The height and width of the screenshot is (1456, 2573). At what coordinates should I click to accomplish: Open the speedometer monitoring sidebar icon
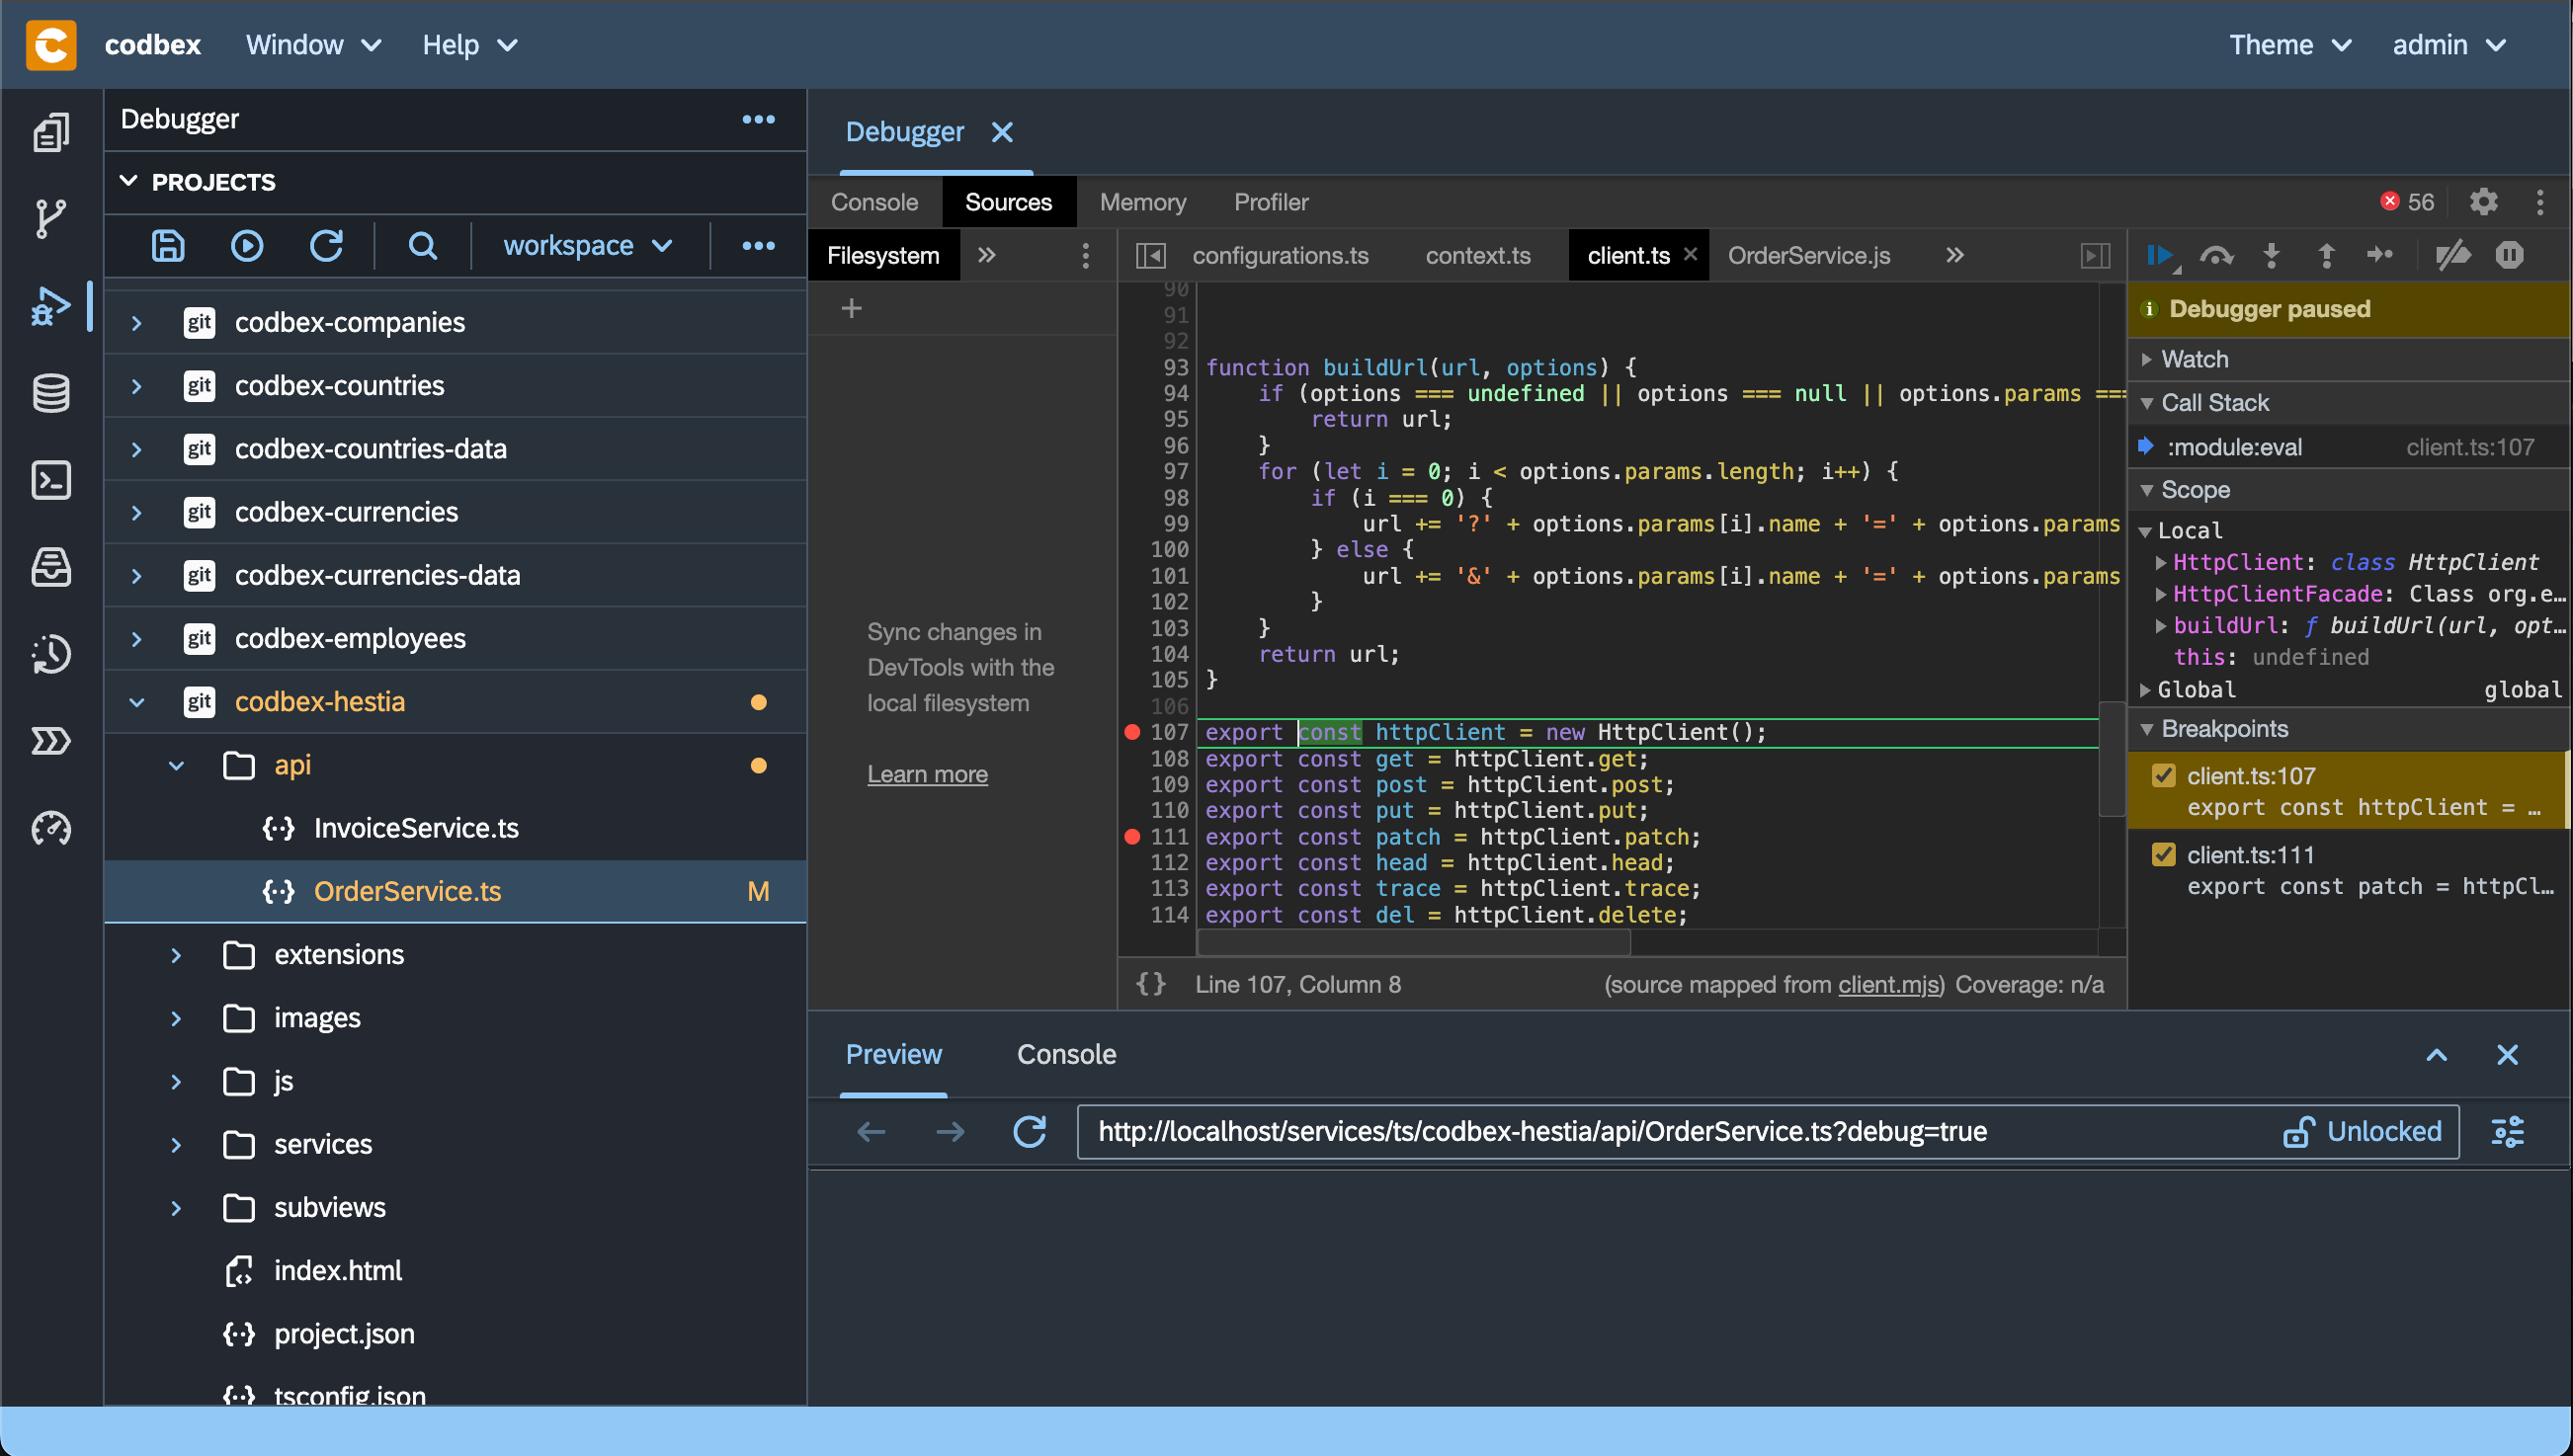coord(51,828)
